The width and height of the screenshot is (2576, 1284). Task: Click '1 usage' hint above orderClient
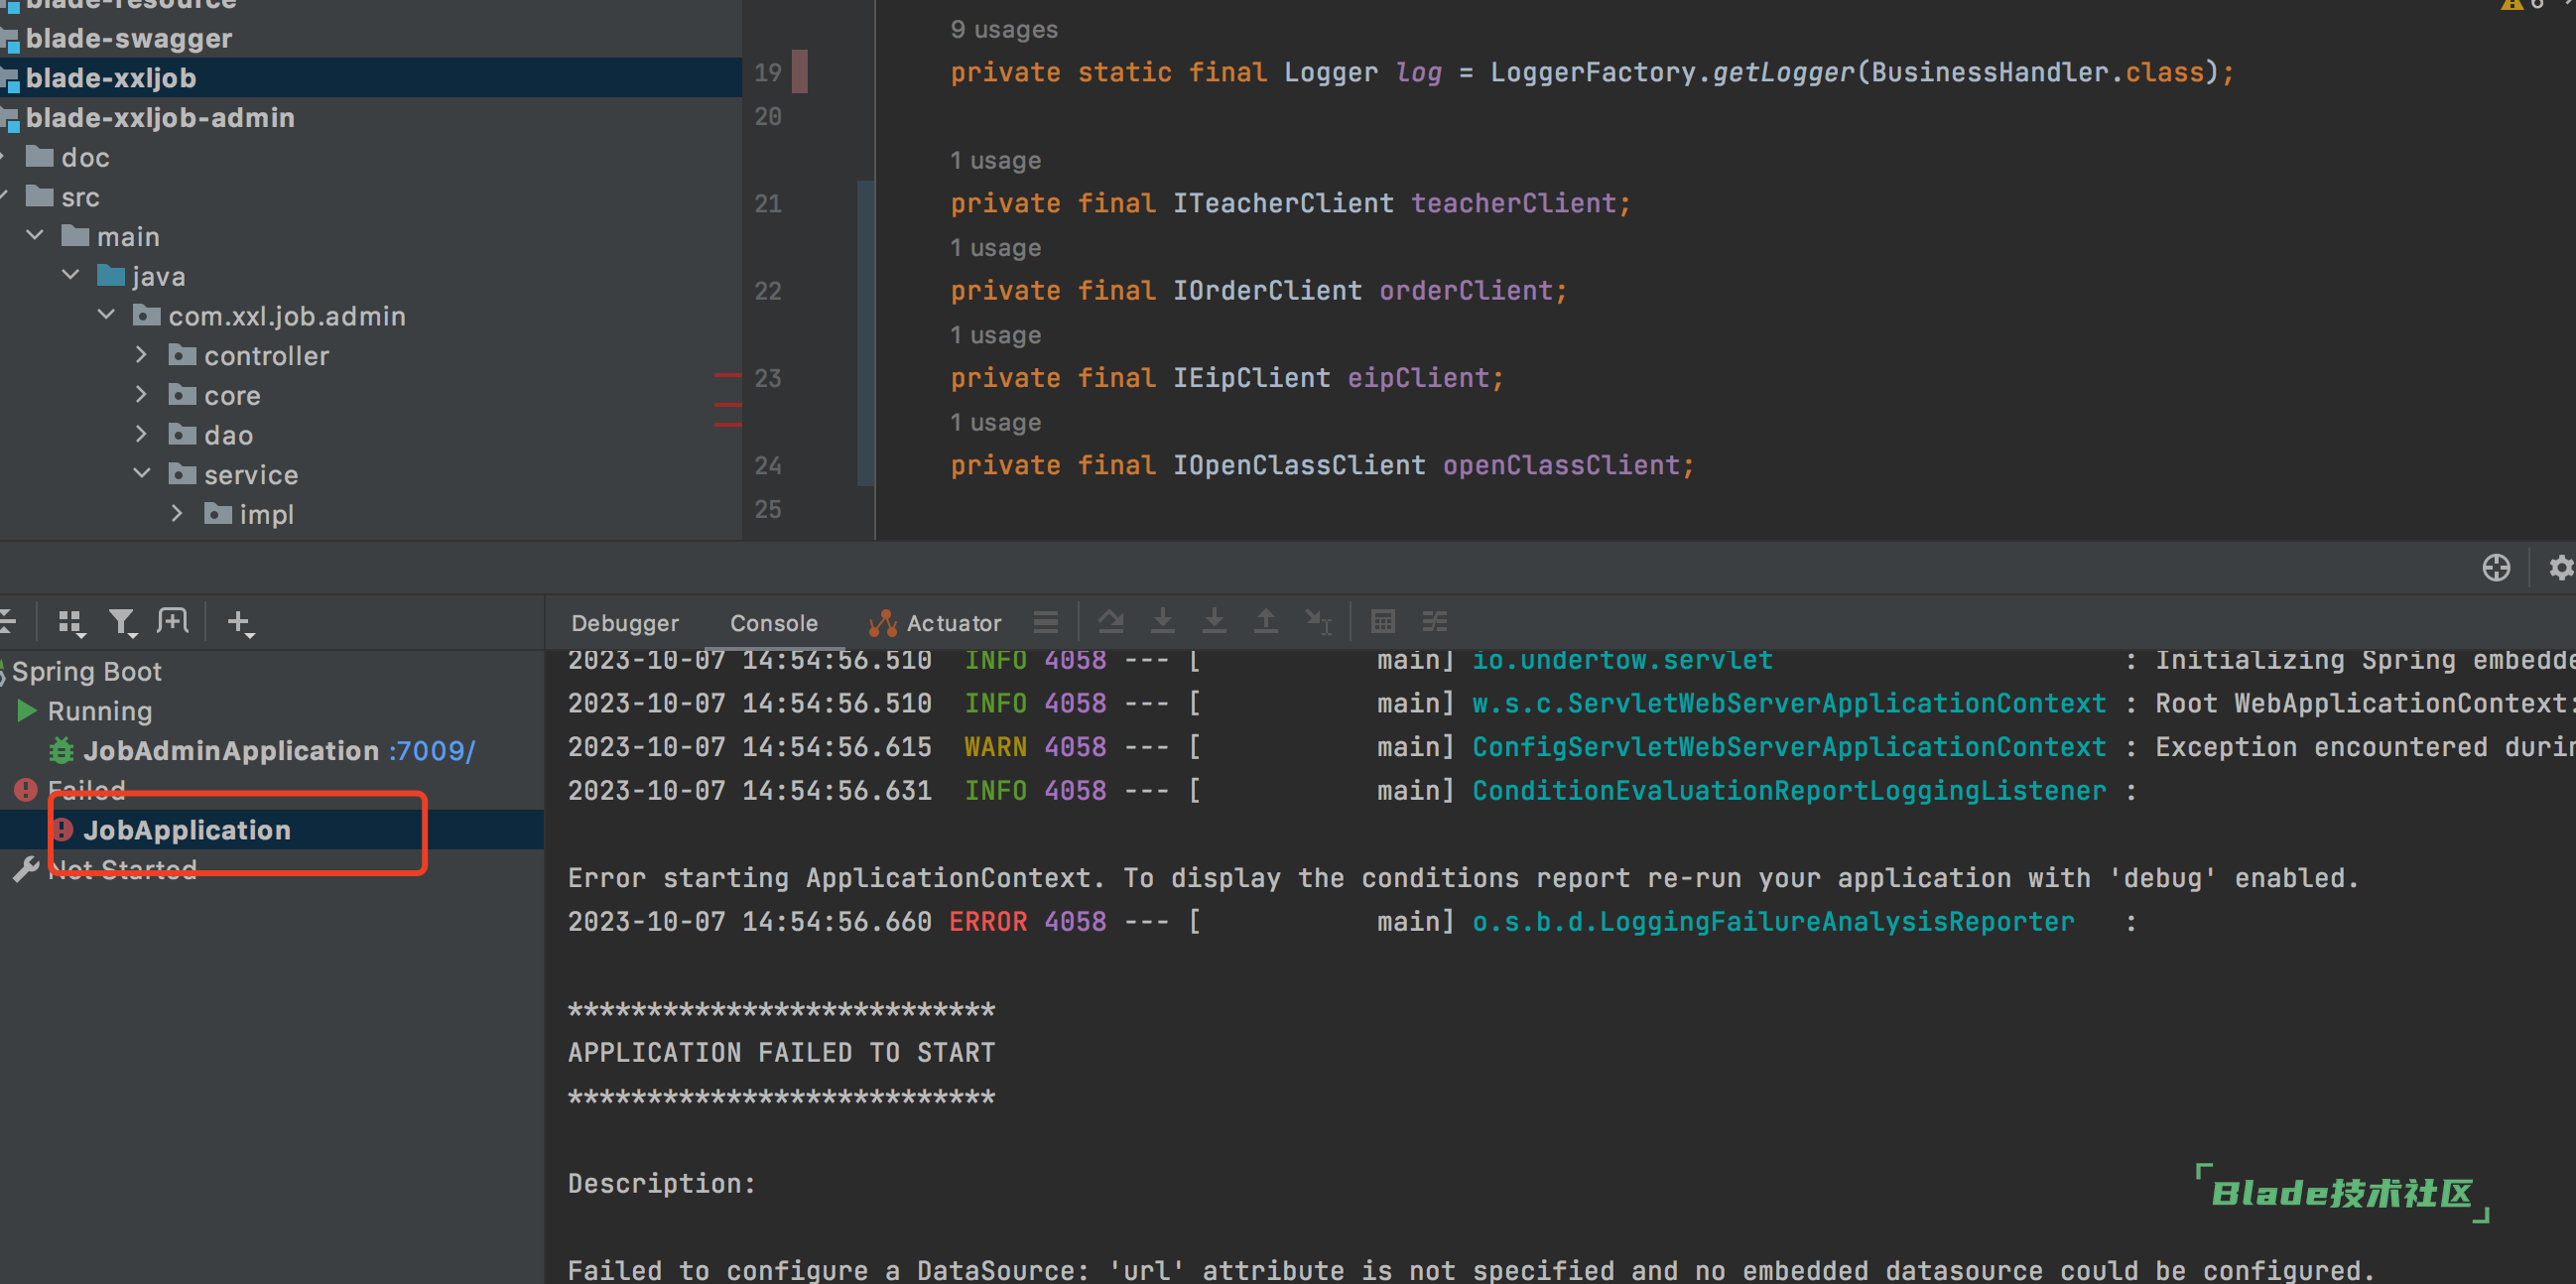(x=995, y=247)
